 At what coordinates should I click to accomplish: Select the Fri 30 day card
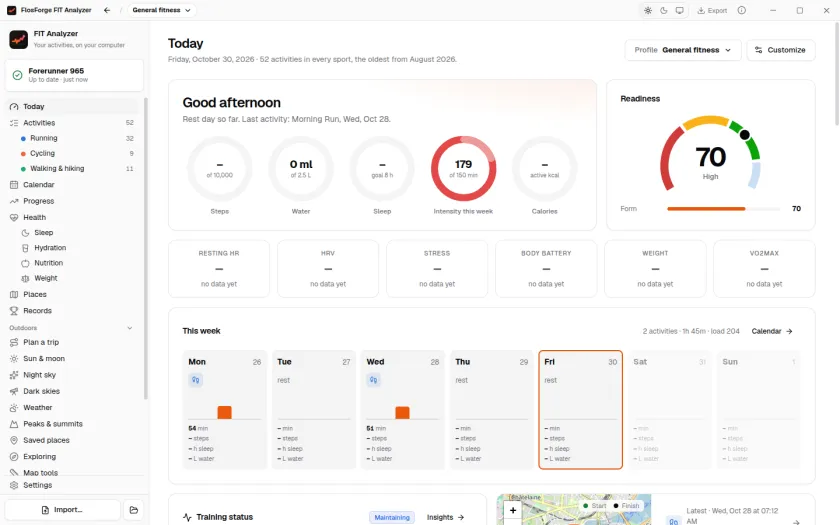pyautogui.click(x=581, y=410)
